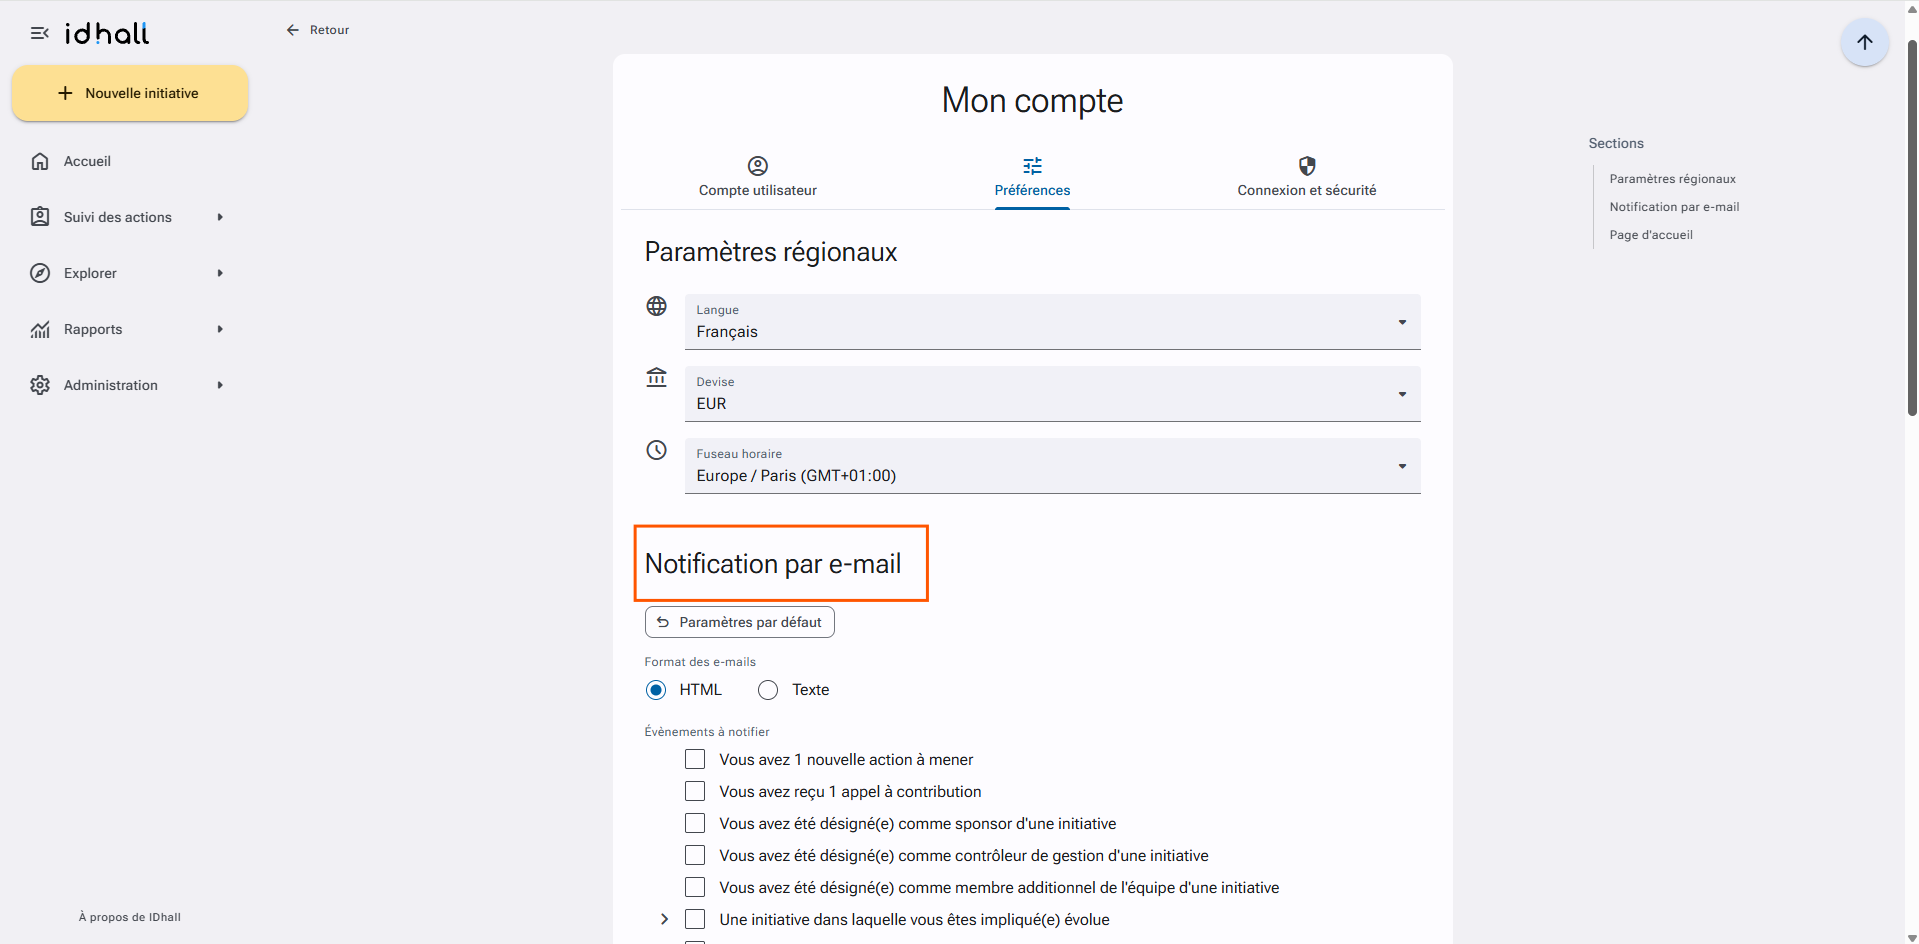Click the Accueil home icon
1919x944 pixels.
(x=40, y=161)
